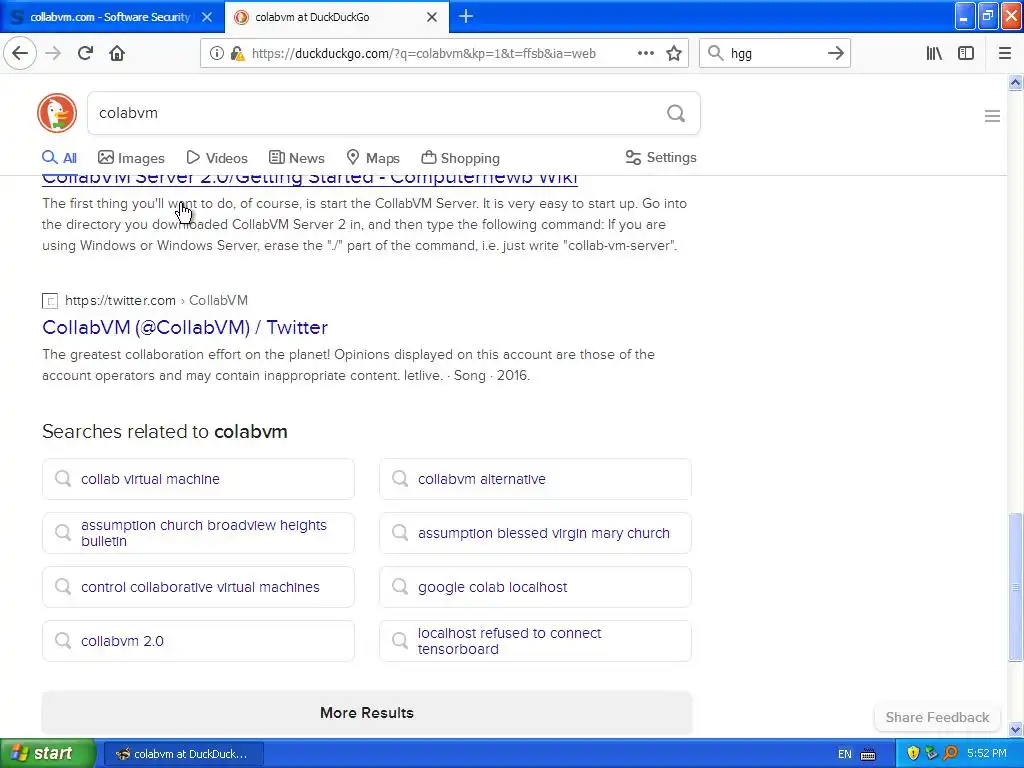Screen dimensions: 1024x768
Task: Click the EN language indicator
Action: click(x=844, y=754)
